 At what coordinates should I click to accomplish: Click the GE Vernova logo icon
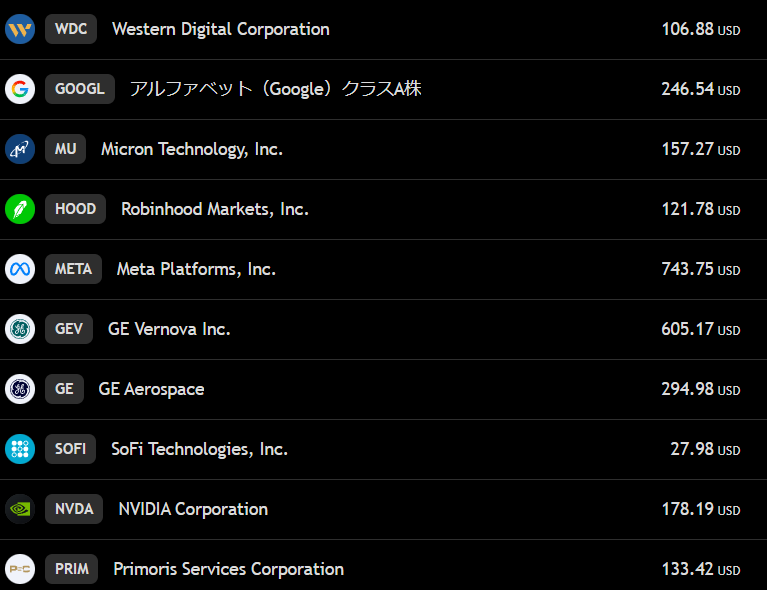[20, 329]
